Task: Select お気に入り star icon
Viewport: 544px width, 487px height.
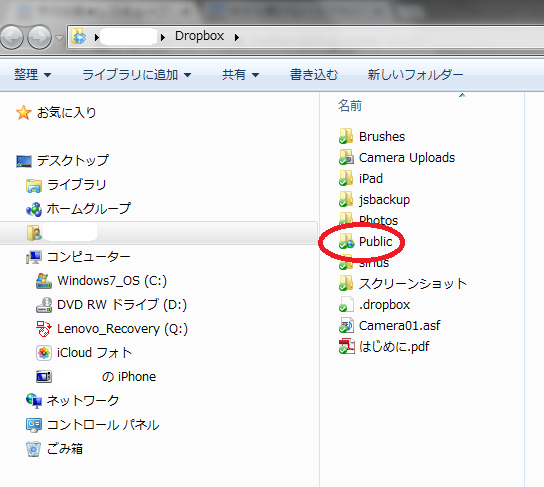Action: pyautogui.click(x=24, y=113)
